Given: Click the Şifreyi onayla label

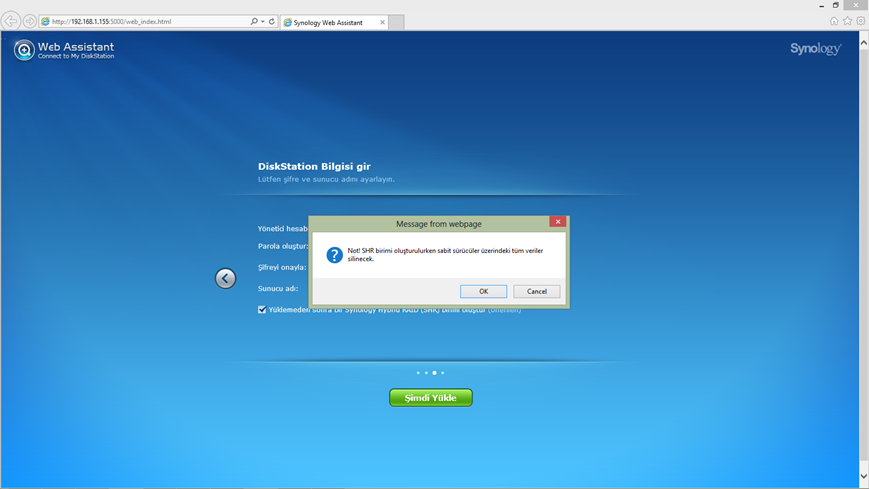Looking at the screenshot, I should coord(282,267).
